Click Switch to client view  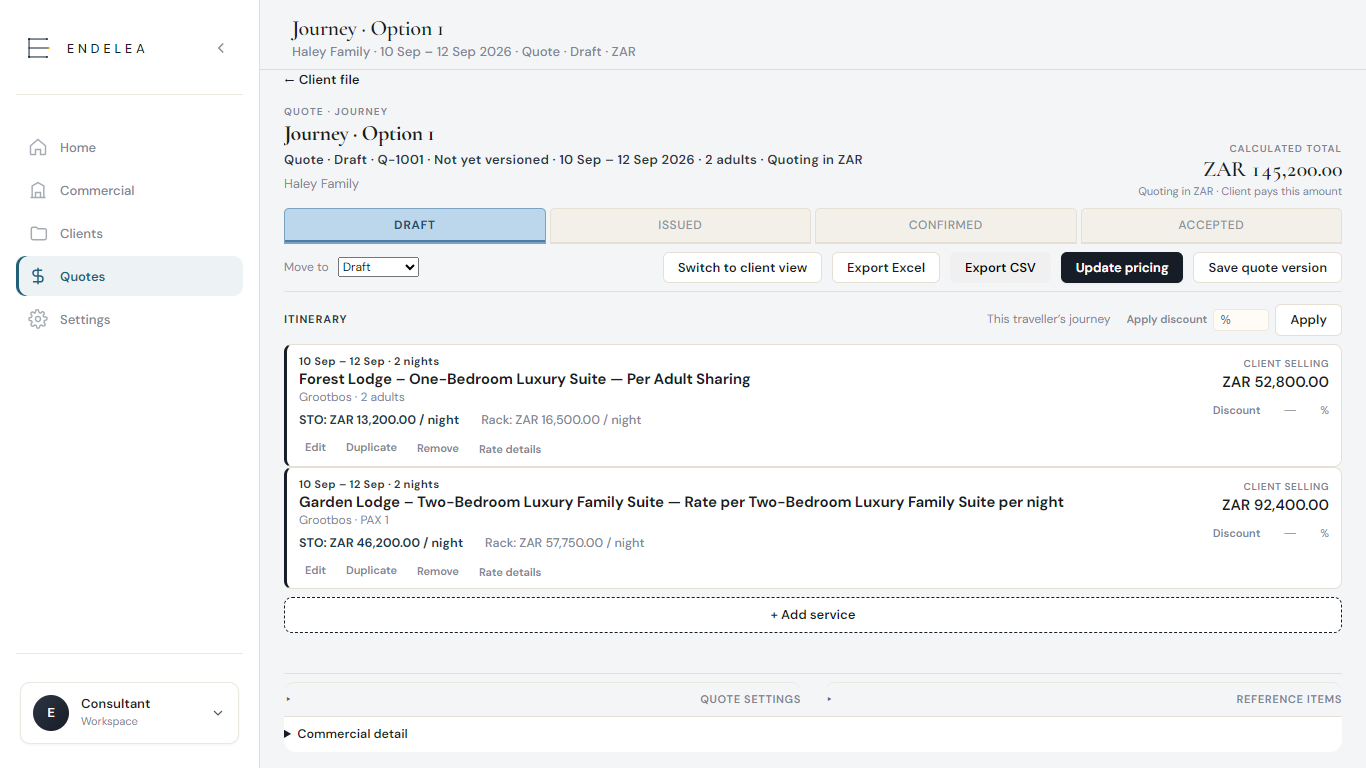(742, 267)
